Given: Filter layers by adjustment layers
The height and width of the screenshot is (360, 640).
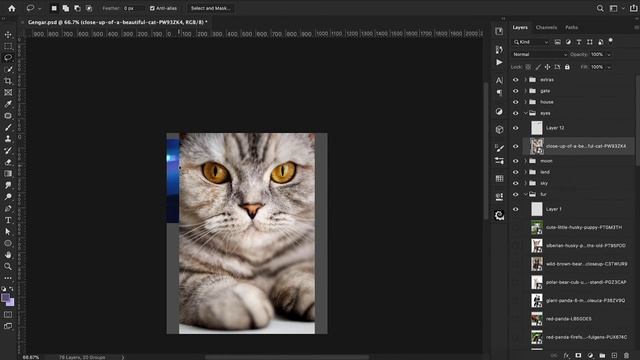Looking at the screenshot, I should pos(568,42).
